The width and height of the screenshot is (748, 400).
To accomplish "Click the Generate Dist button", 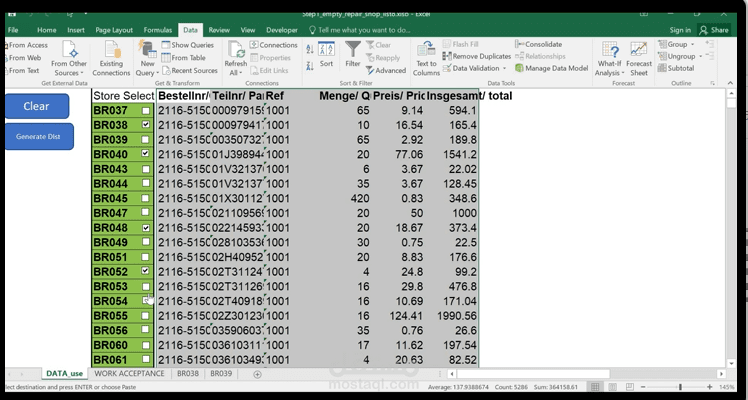I will click(x=39, y=136).
